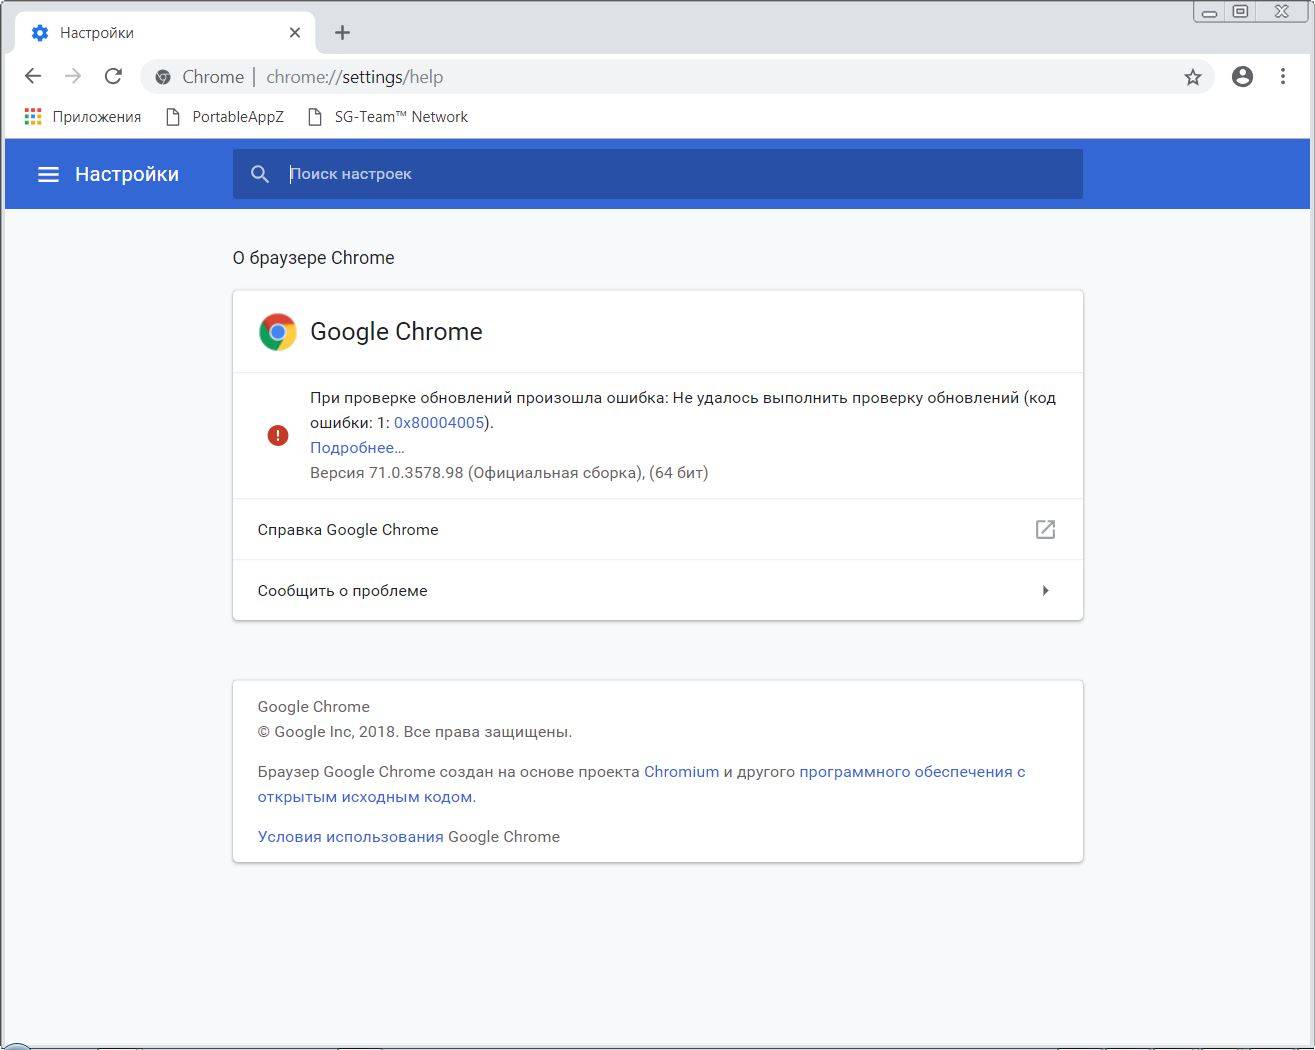The width and height of the screenshot is (1315, 1050).
Task: Close the Настройки tab
Action: [x=295, y=33]
